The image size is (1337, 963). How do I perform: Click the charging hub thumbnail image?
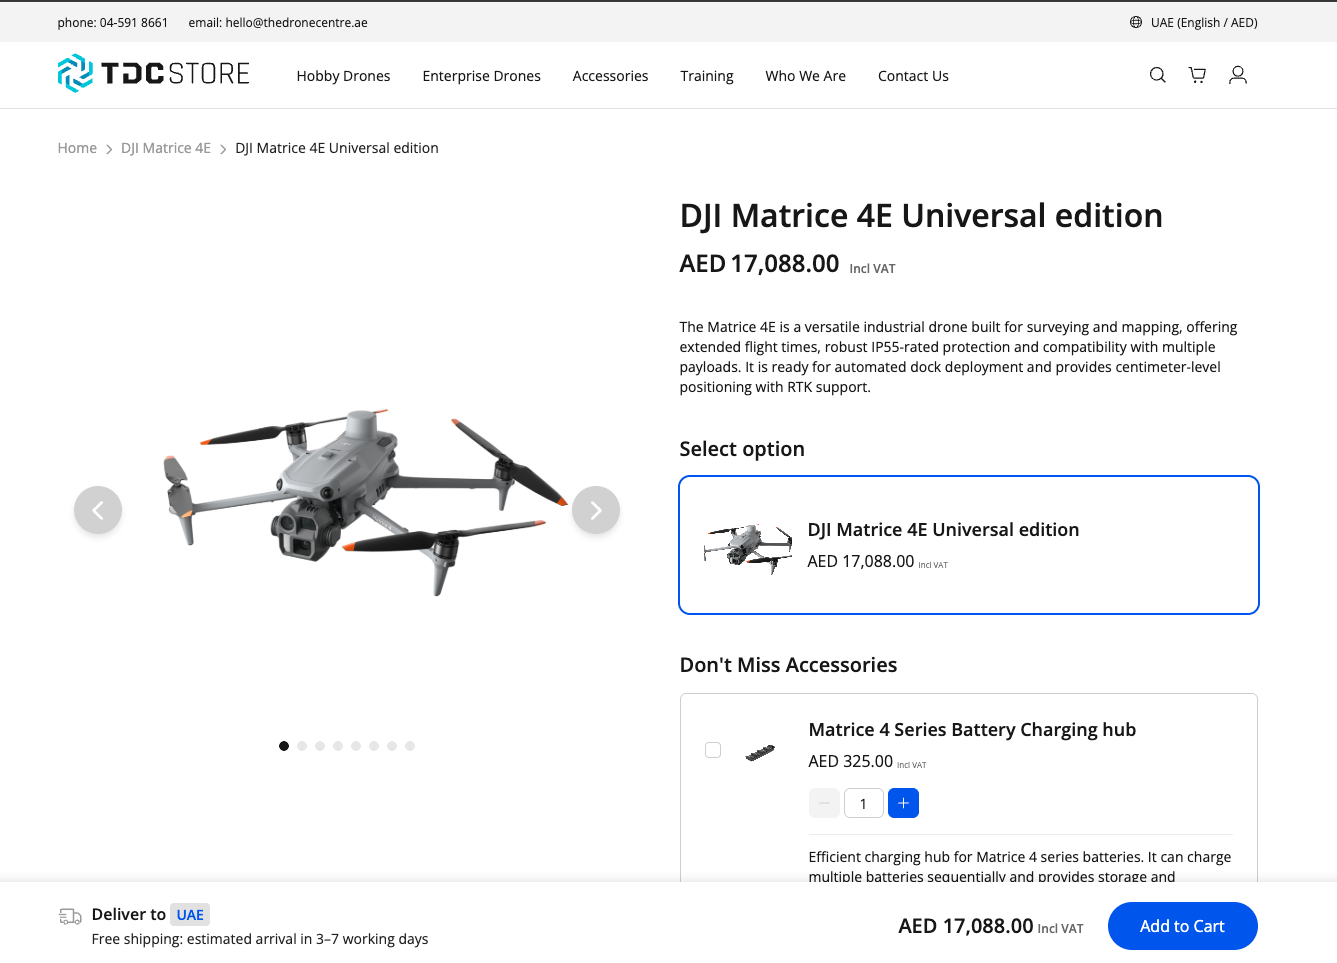coord(760,752)
